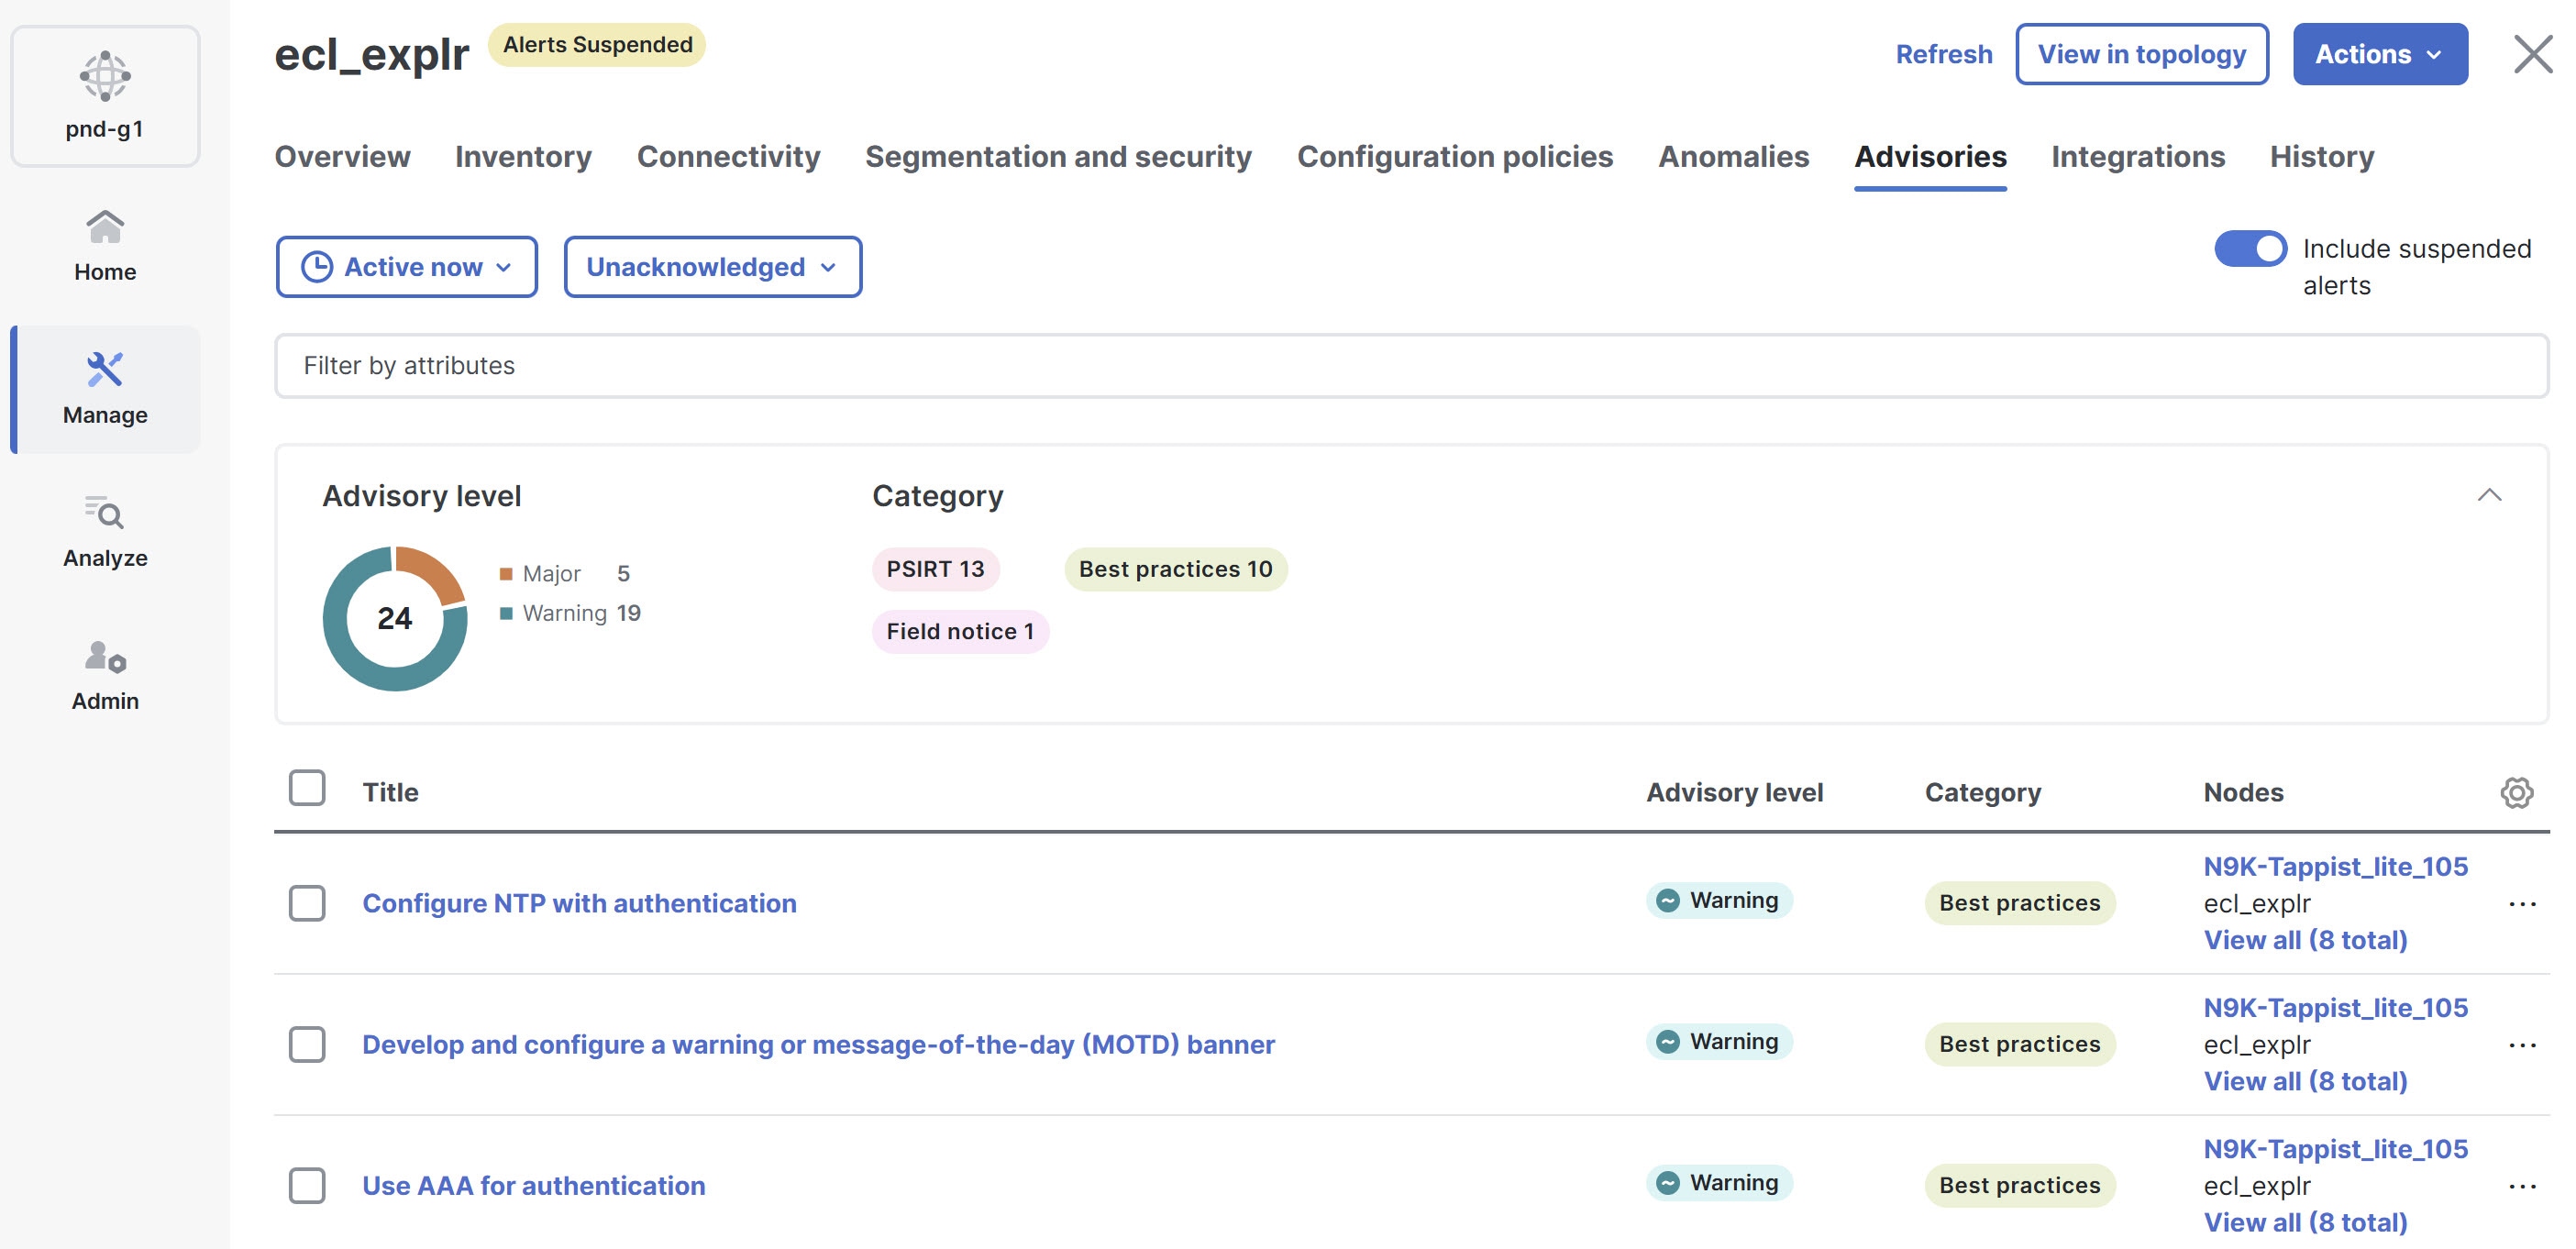
Task: Open table column settings gear
Action: pos(2517,792)
